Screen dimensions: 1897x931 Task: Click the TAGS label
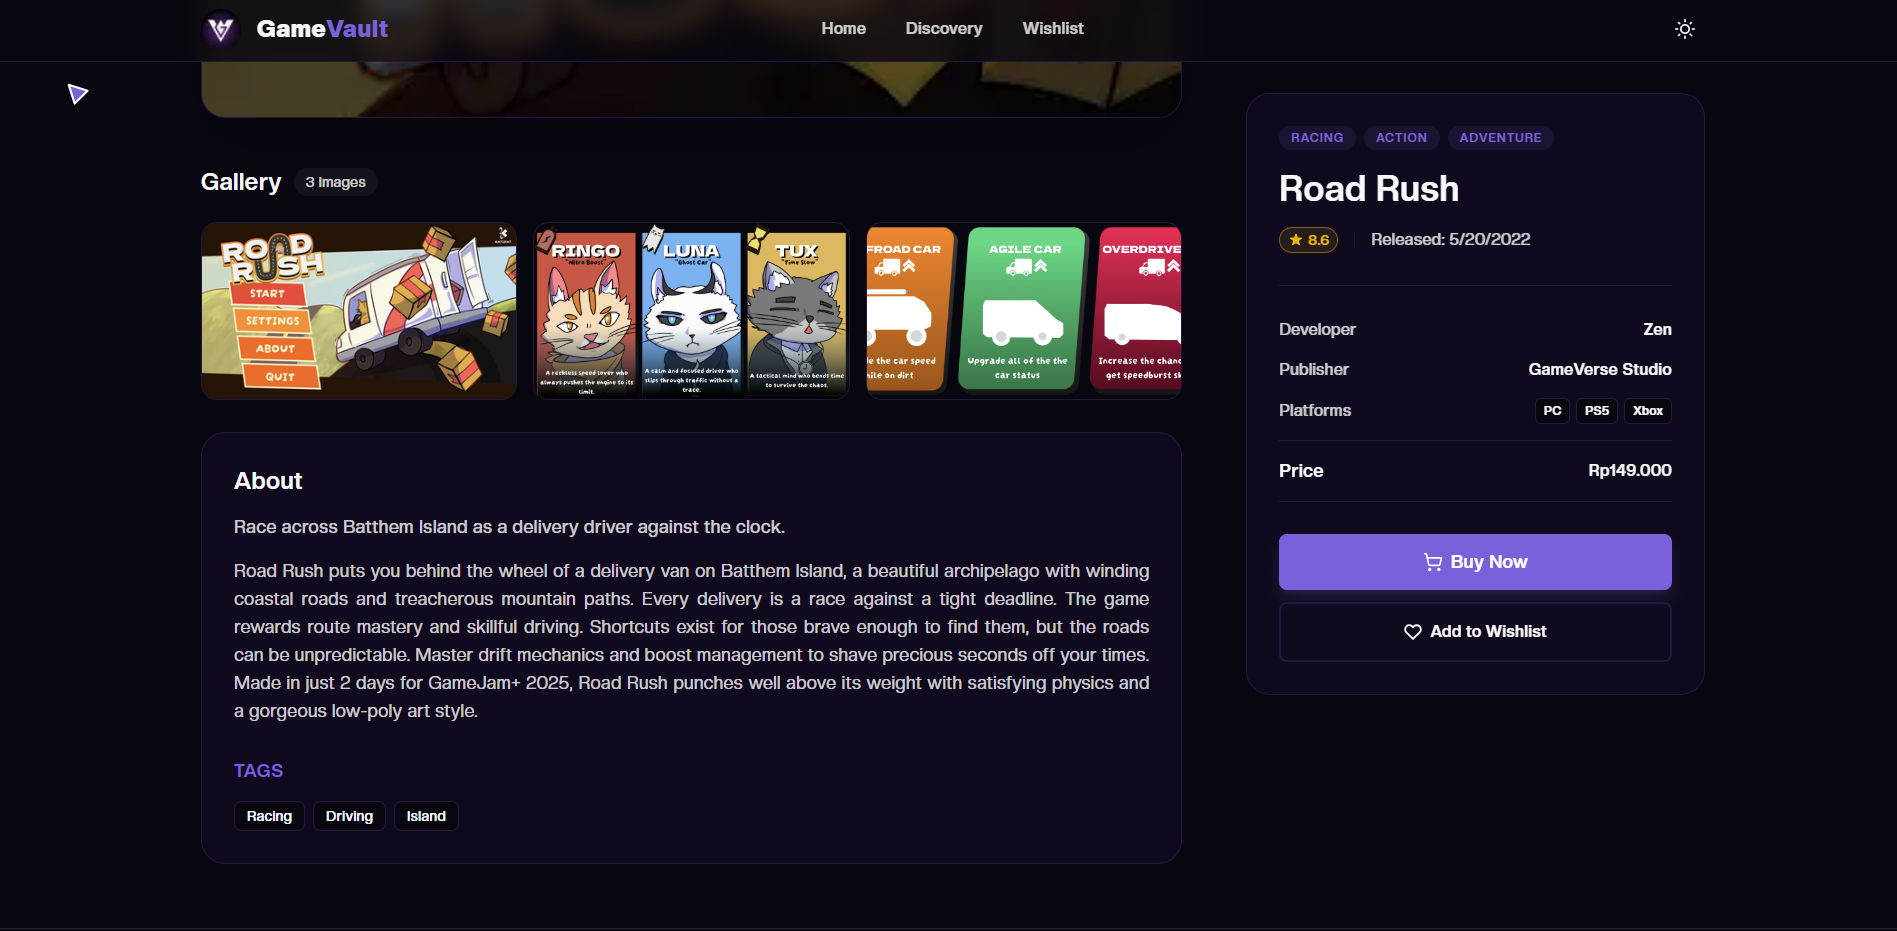(258, 771)
